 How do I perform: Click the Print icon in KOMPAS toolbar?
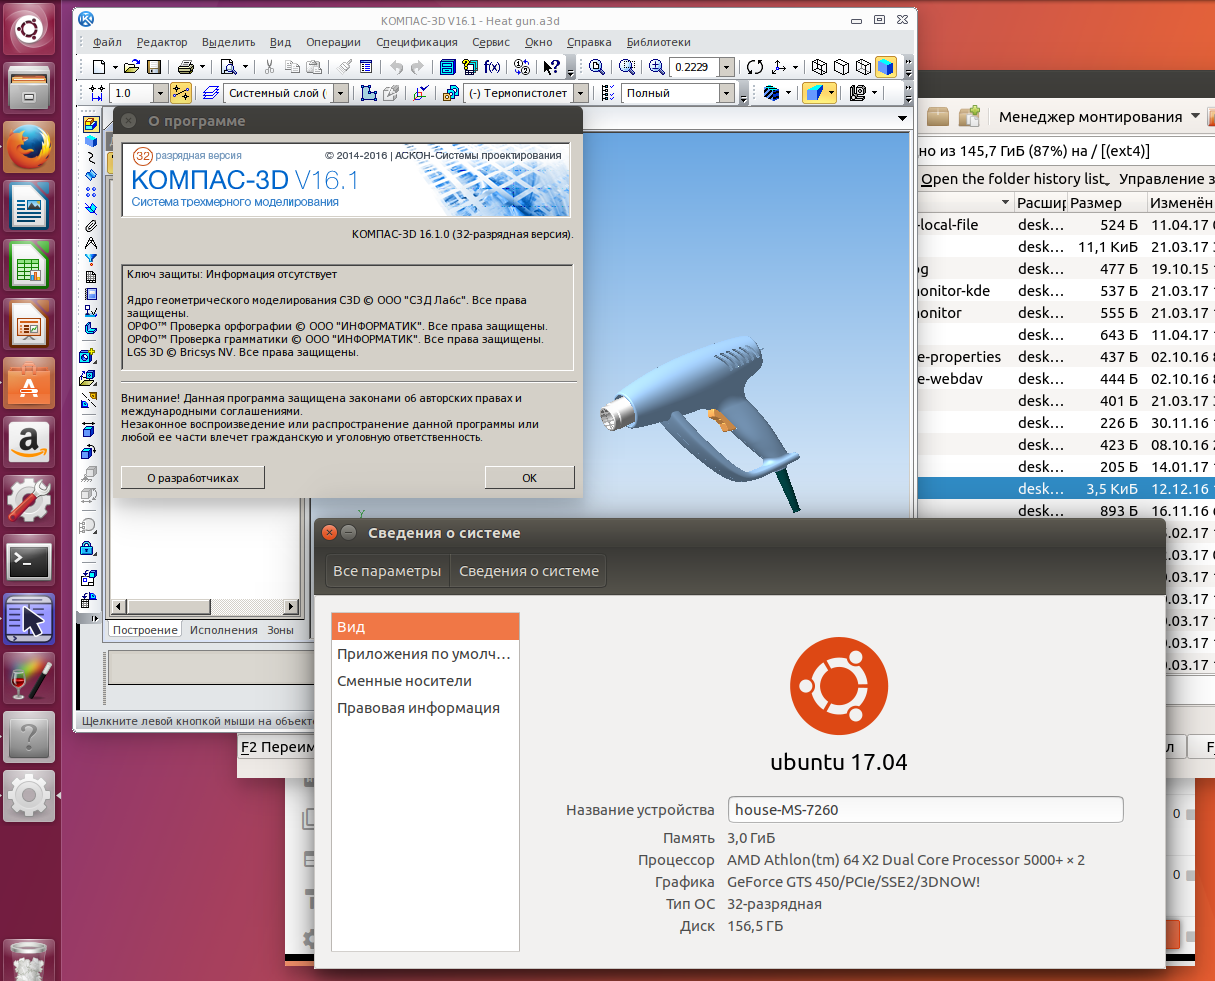point(186,67)
